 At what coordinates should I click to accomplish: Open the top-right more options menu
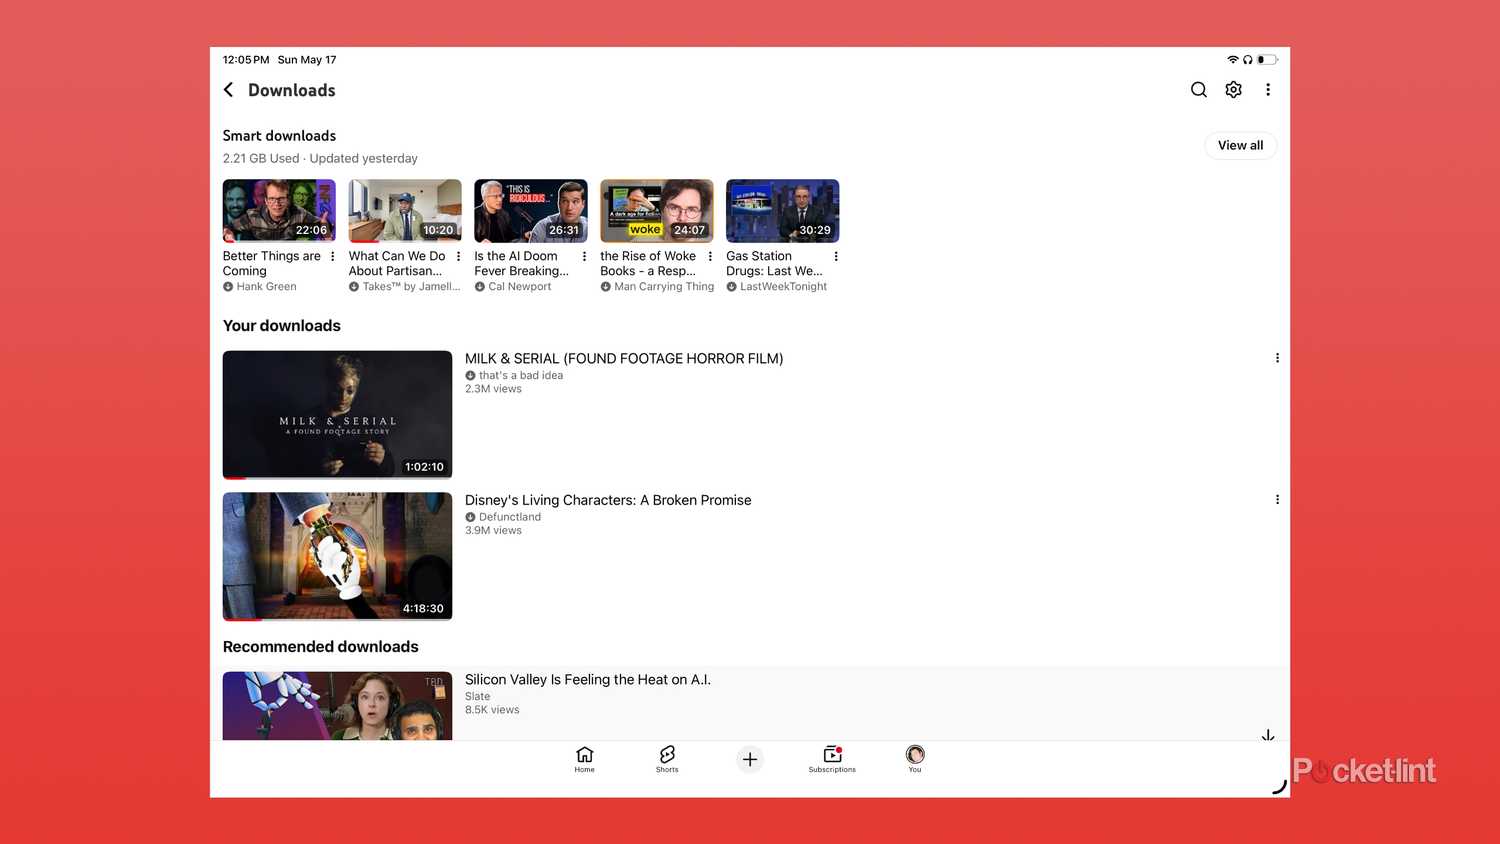pos(1268,90)
